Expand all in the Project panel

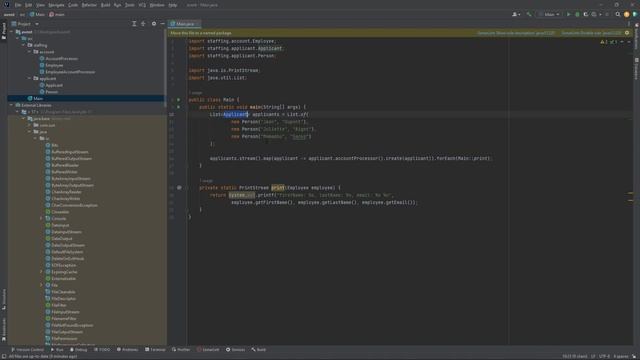click(x=134, y=24)
